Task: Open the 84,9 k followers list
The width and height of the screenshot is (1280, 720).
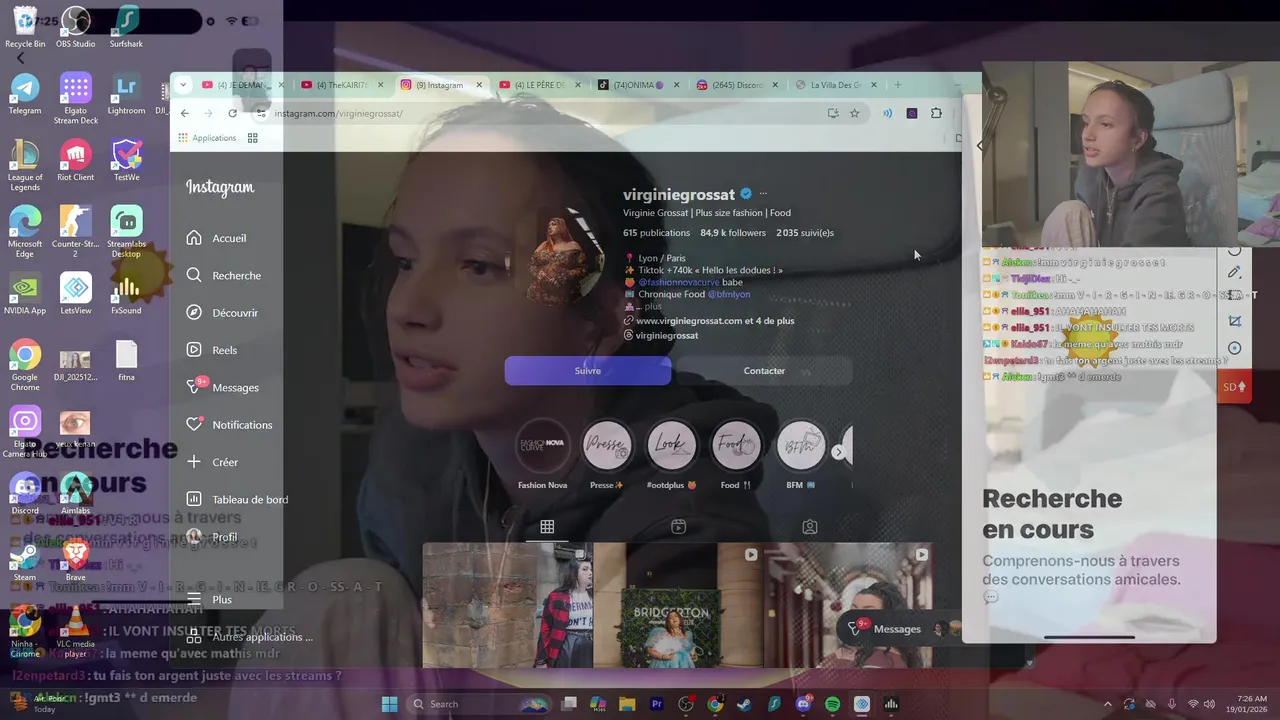Action: (733, 233)
